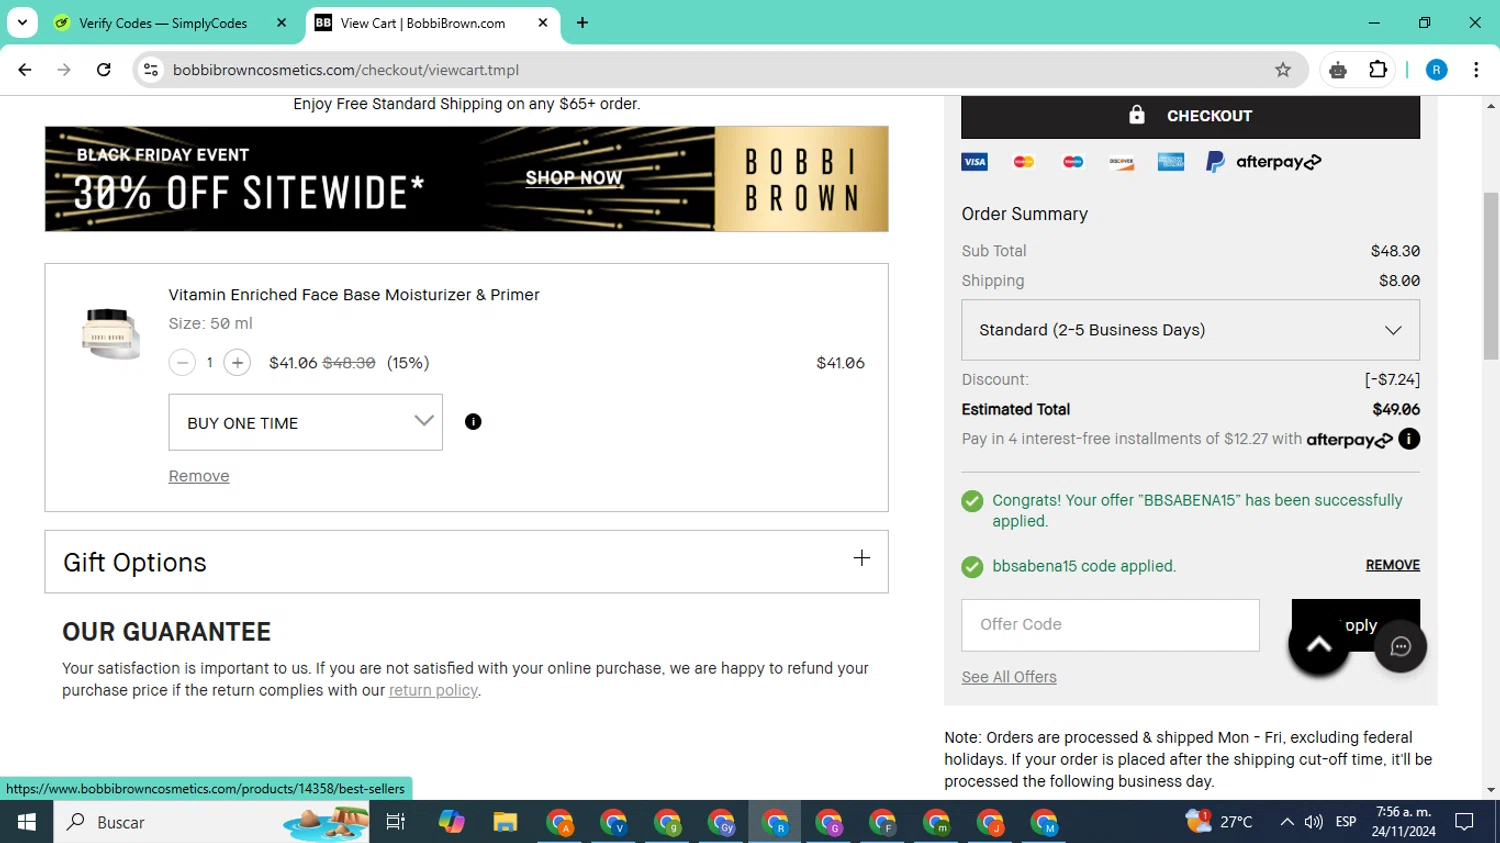The image size is (1500, 843).
Task: Open a new browser tab
Action: pyautogui.click(x=582, y=23)
